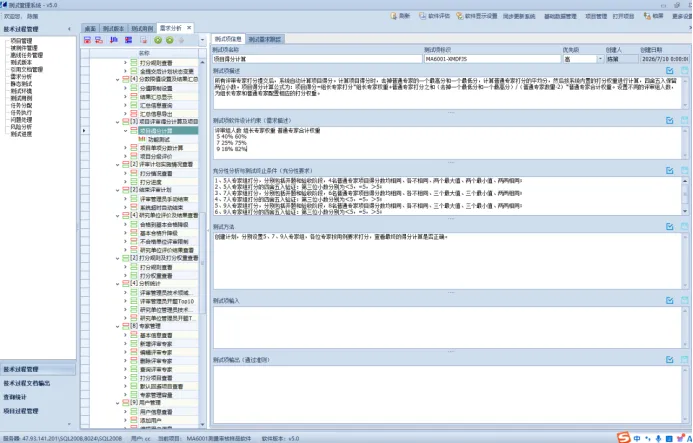Switch to the 测试用例 tab
Screen dimensions: 693x443
(142, 28)
